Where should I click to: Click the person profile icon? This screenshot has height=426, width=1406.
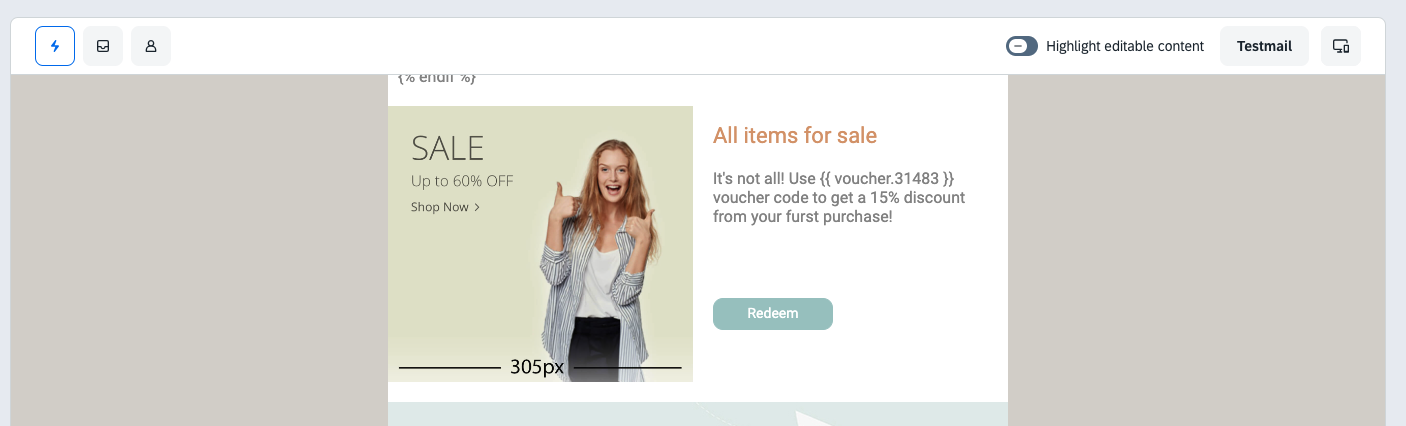pyautogui.click(x=151, y=46)
